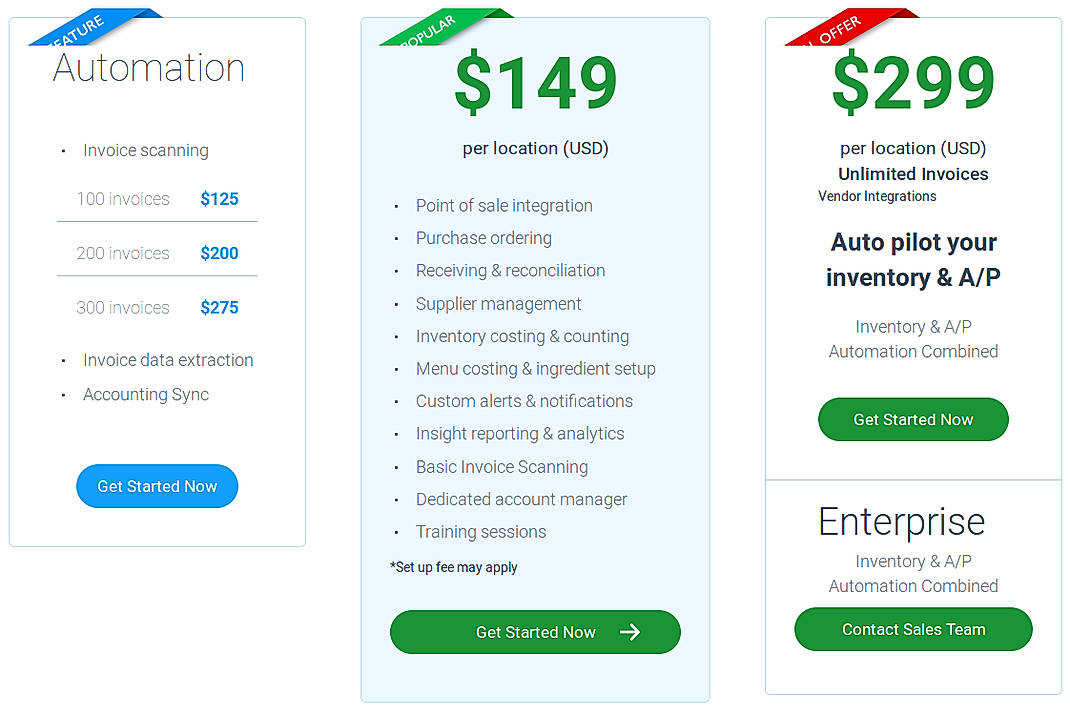Click Get Started Now on $299 plan

point(912,419)
